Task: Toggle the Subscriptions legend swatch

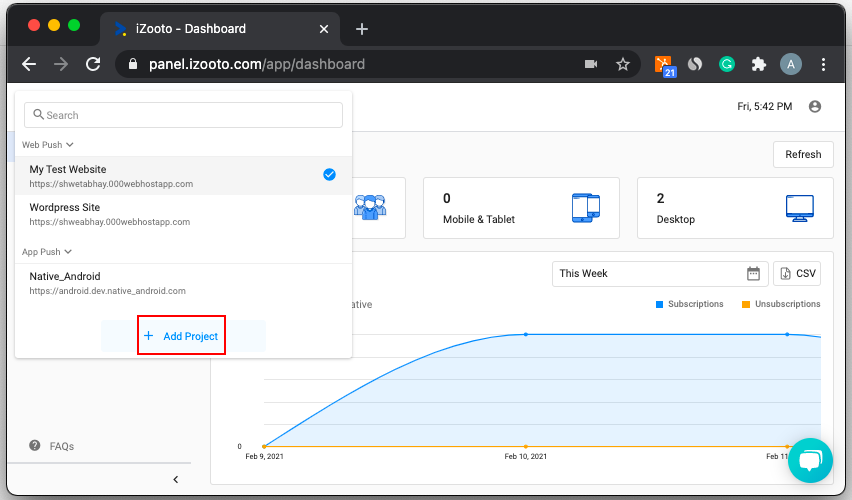Action: (659, 304)
